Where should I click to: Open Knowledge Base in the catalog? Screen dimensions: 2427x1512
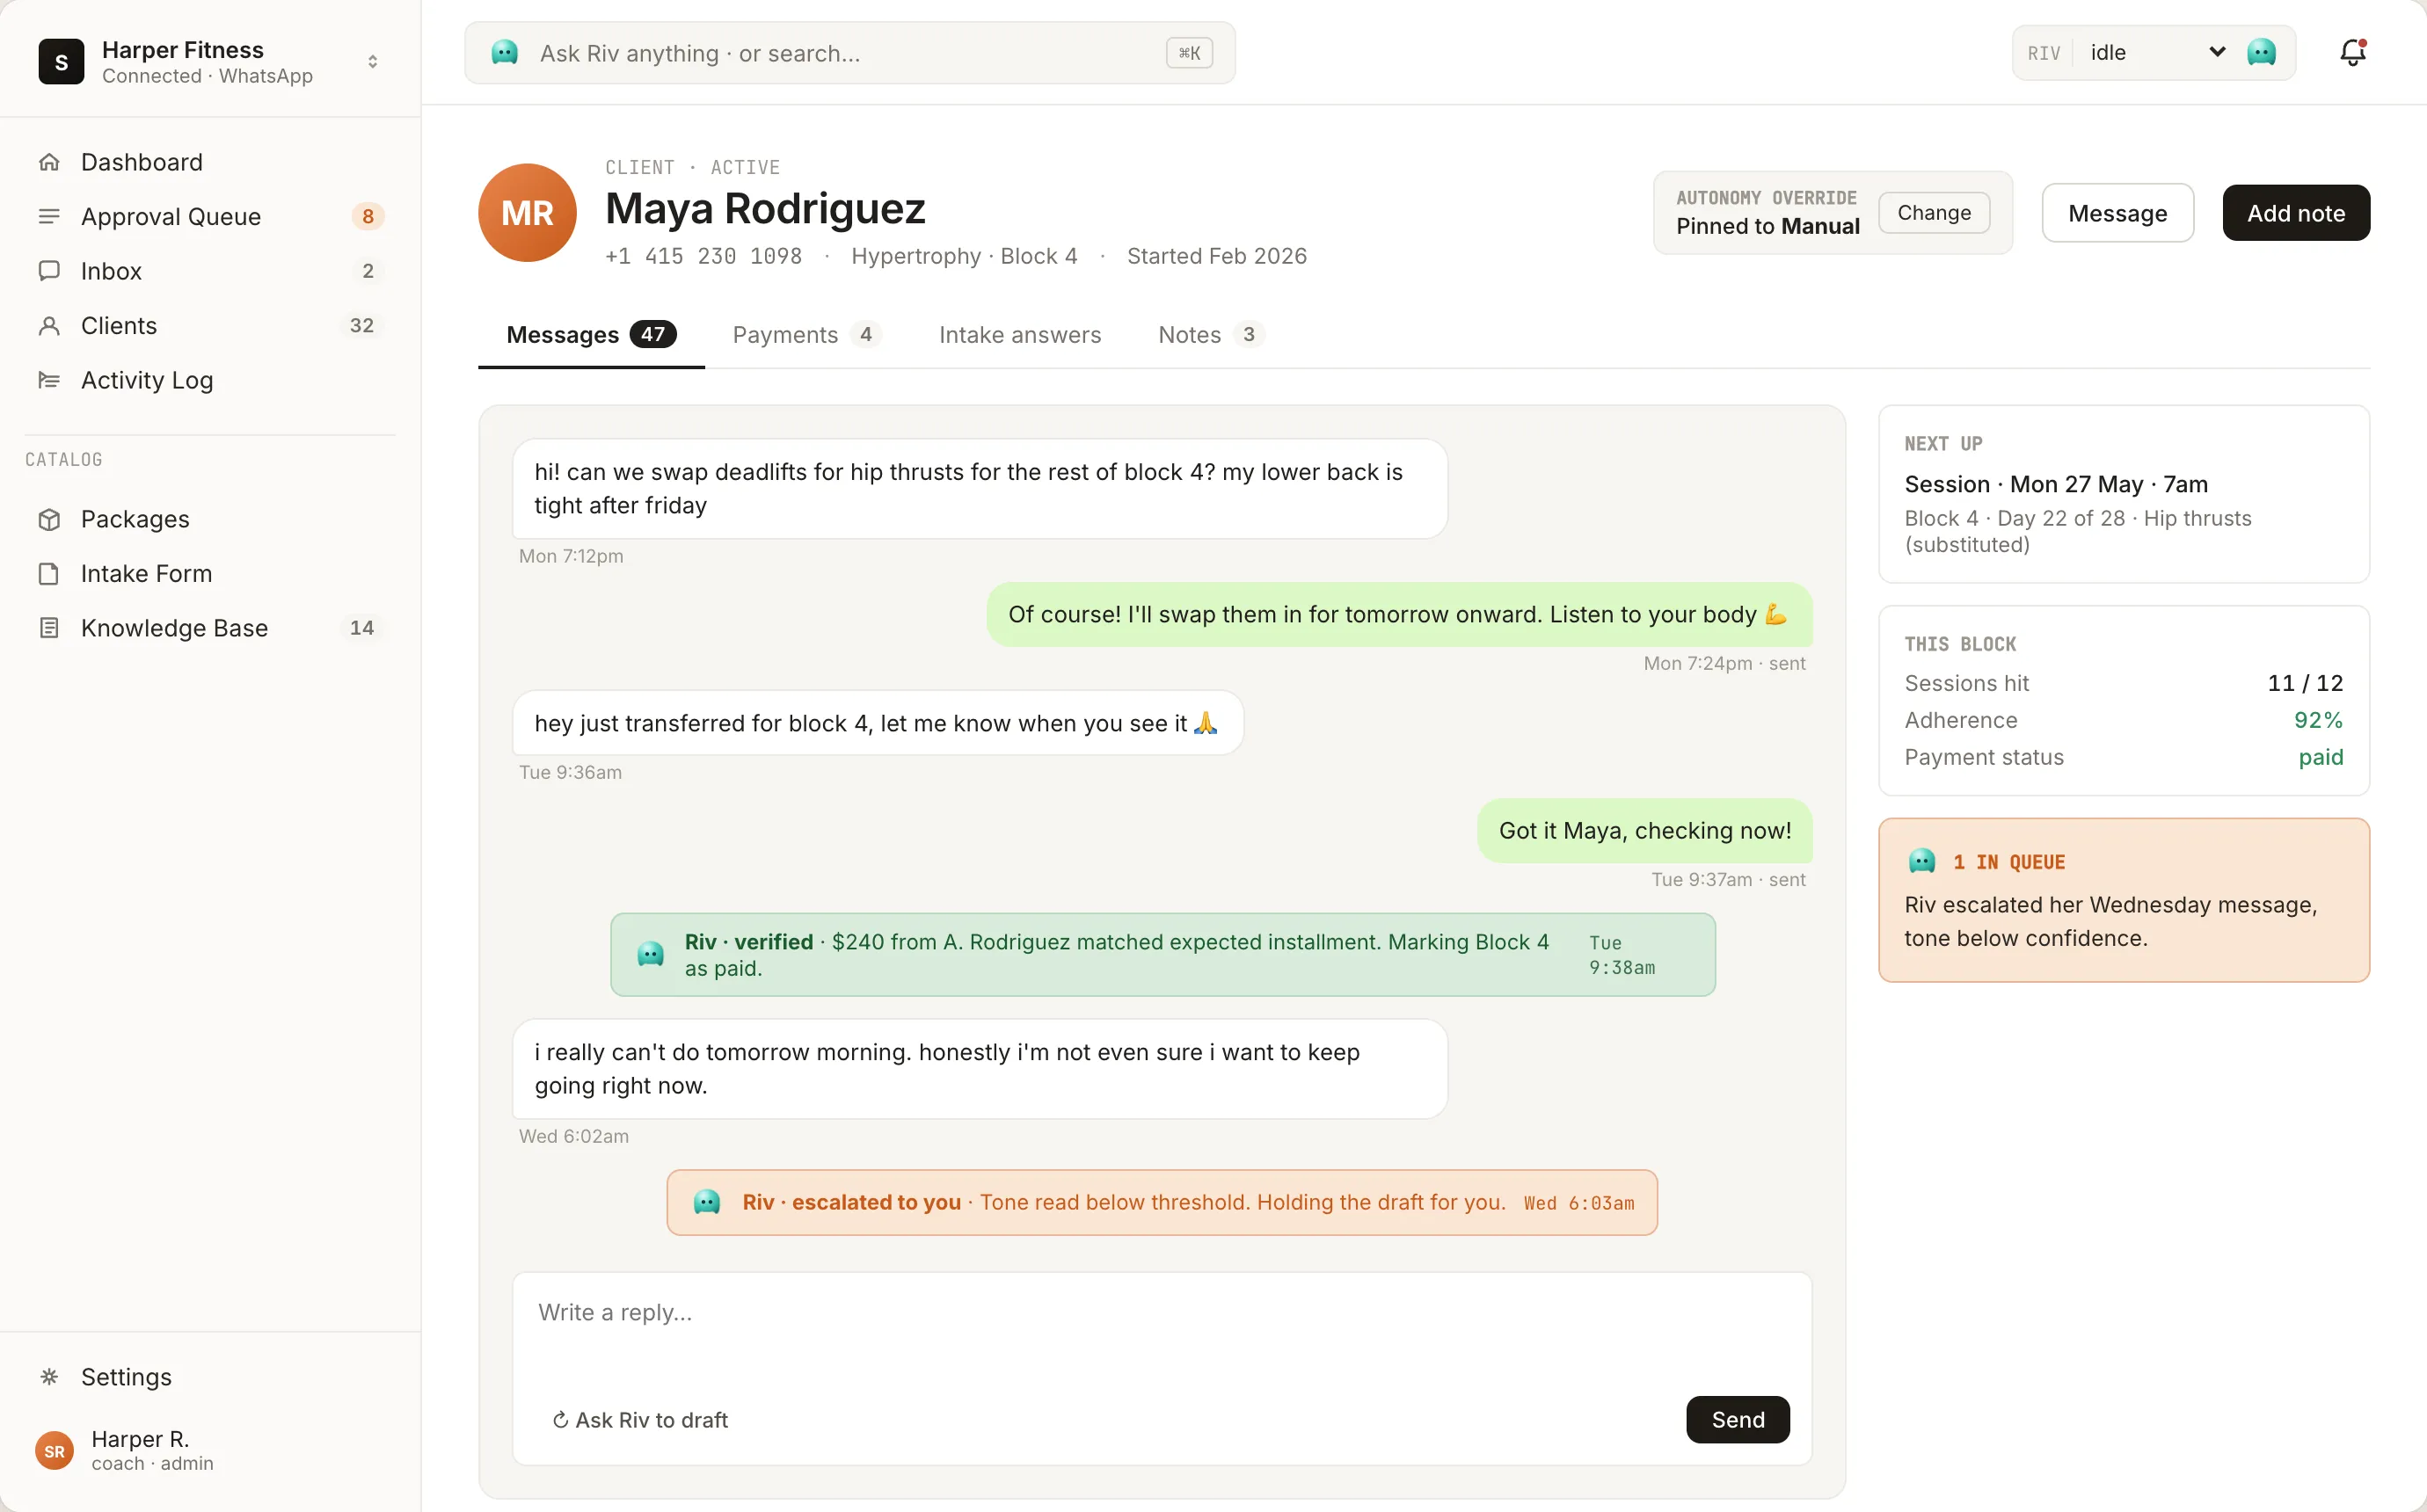(x=210, y=628)
